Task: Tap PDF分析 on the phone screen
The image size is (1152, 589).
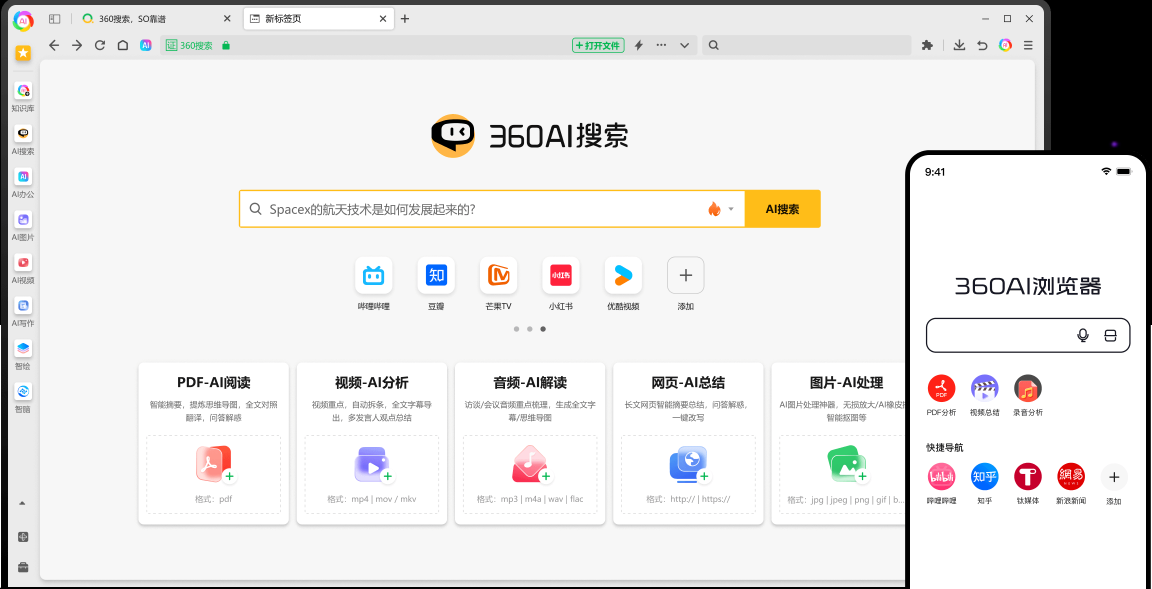Action: click(x=941, y=396)
